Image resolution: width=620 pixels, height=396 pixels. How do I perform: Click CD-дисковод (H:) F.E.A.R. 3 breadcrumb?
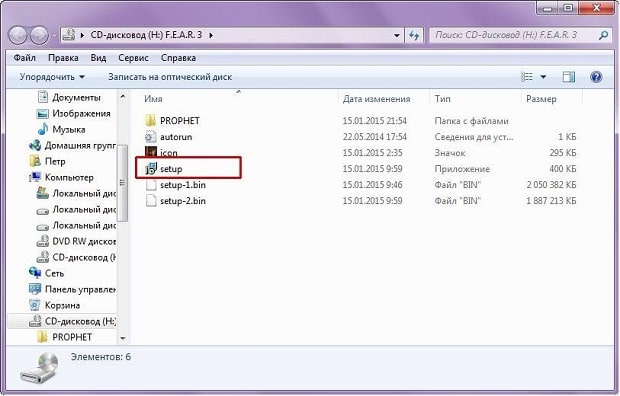pyautogui.click(x=146, y=35)
